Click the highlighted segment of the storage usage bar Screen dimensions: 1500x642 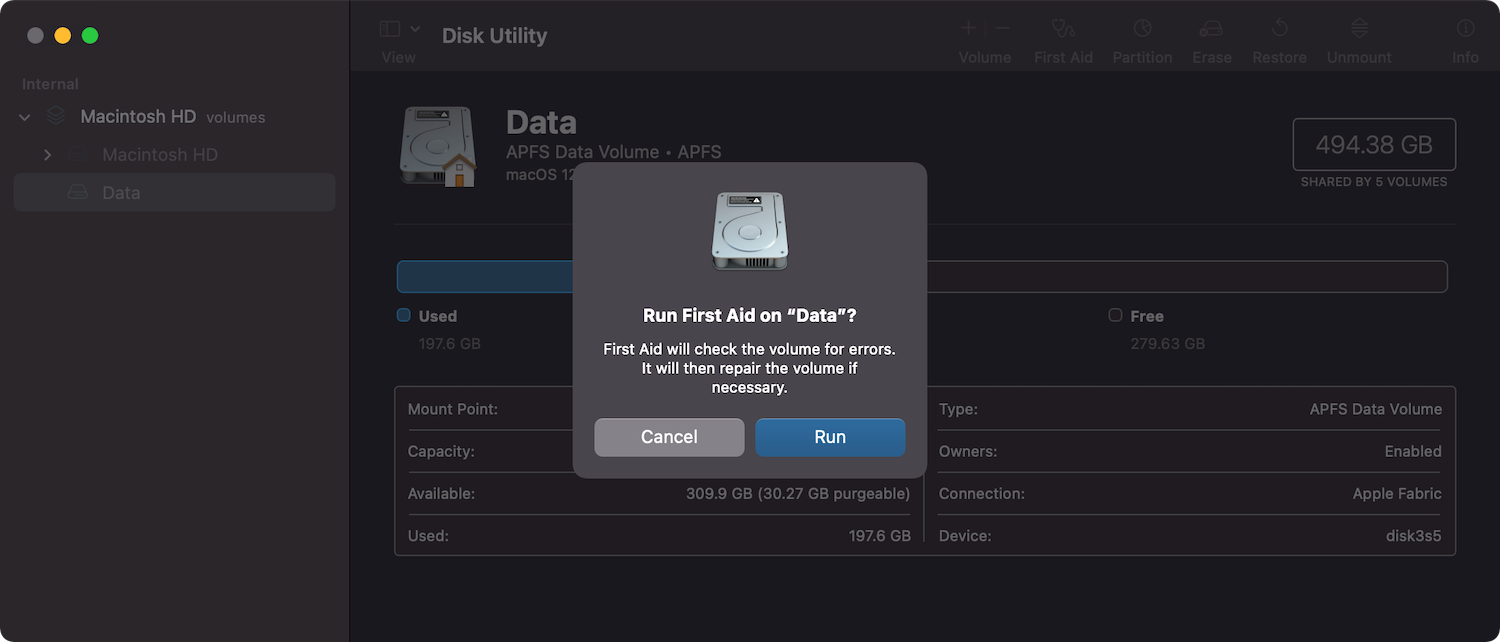485,276
